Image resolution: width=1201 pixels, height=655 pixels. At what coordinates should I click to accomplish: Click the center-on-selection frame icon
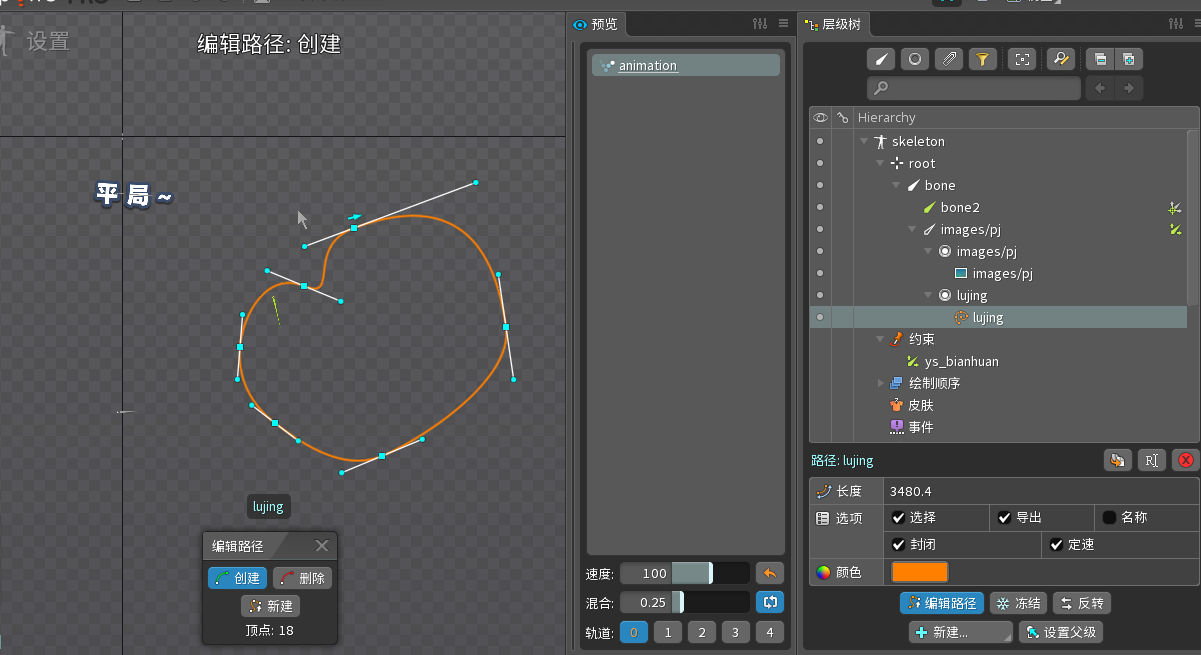(1022, 59)
